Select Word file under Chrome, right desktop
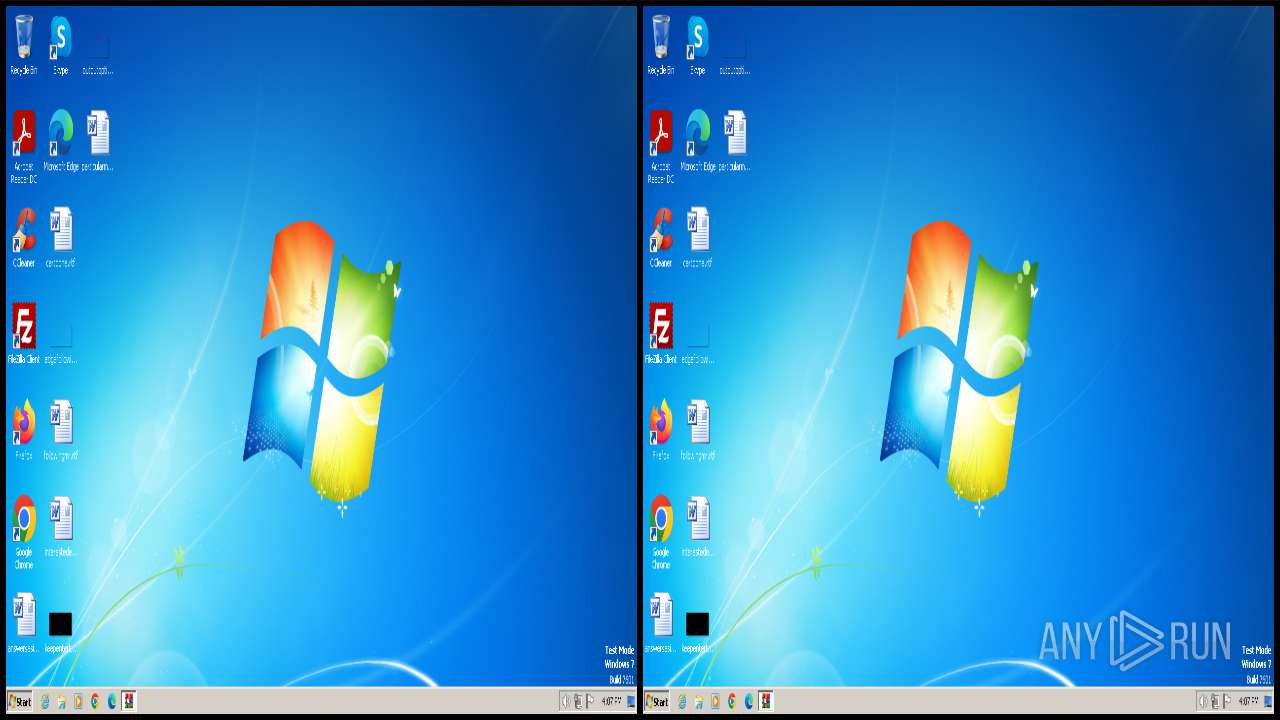This screenshot has width=1280, height=720. [661, 623]
